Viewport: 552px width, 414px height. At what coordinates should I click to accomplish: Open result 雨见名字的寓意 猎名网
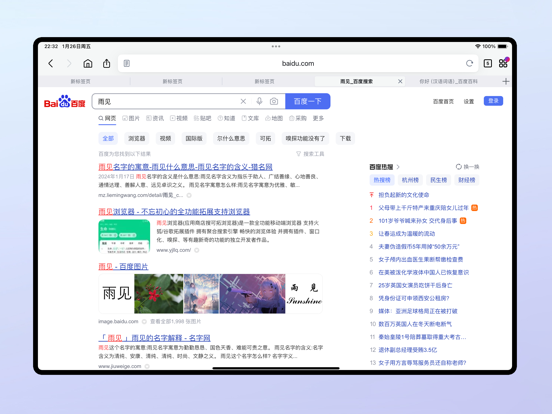185,167
